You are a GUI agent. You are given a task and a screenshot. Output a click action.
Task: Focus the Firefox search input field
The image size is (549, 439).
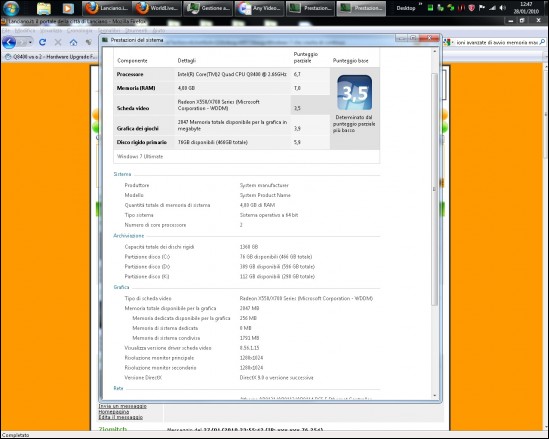496,42
